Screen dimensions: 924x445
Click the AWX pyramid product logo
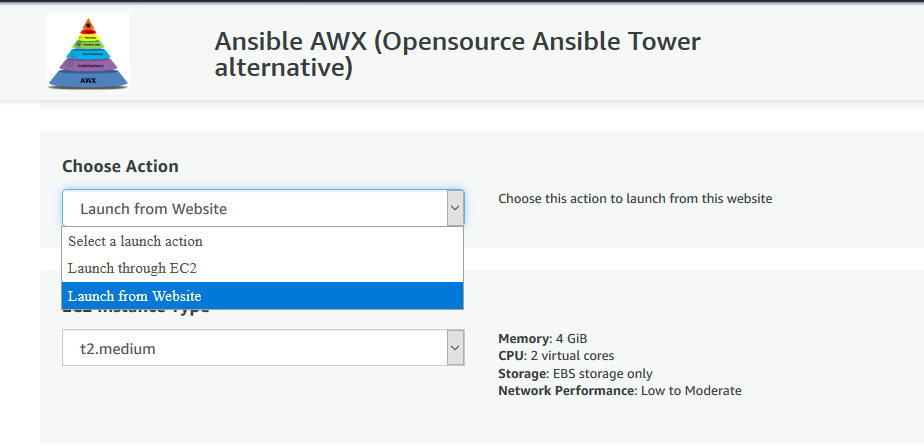88,52
